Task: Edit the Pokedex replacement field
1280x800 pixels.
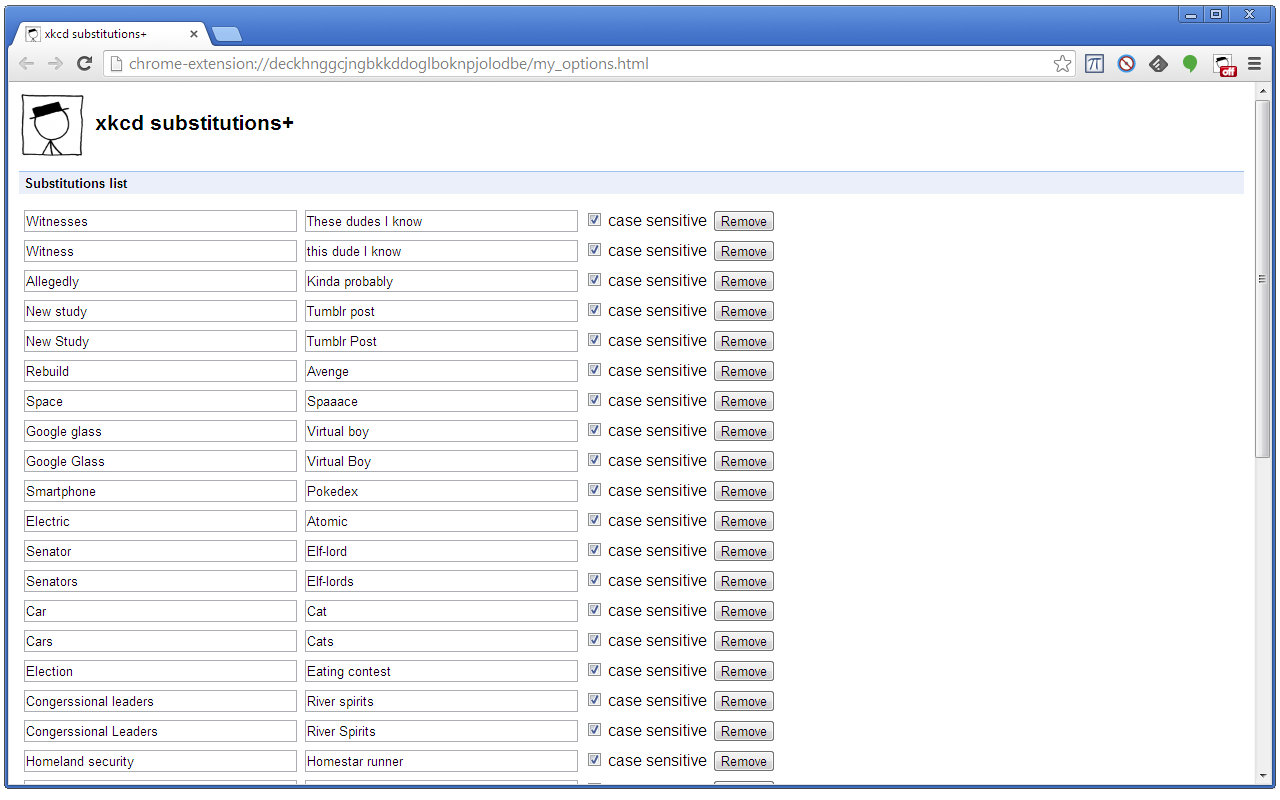Action: coord(441,491)
